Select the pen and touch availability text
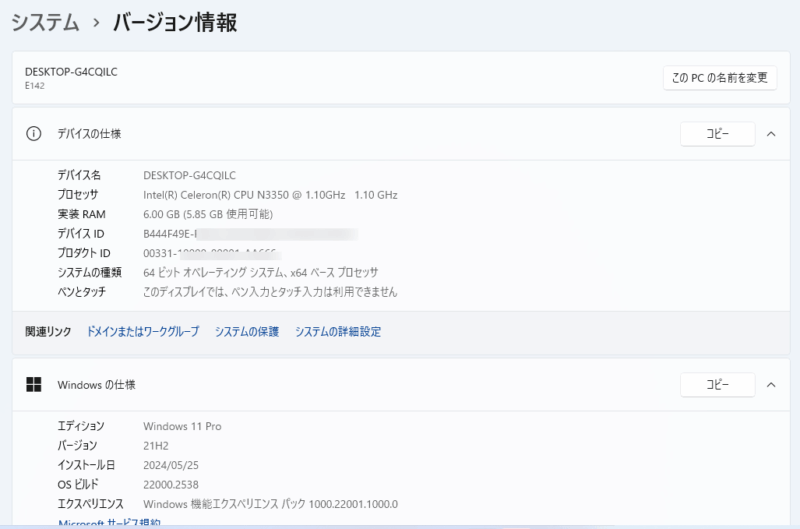Screen dimensions: 800x529 tap(270, 292)
